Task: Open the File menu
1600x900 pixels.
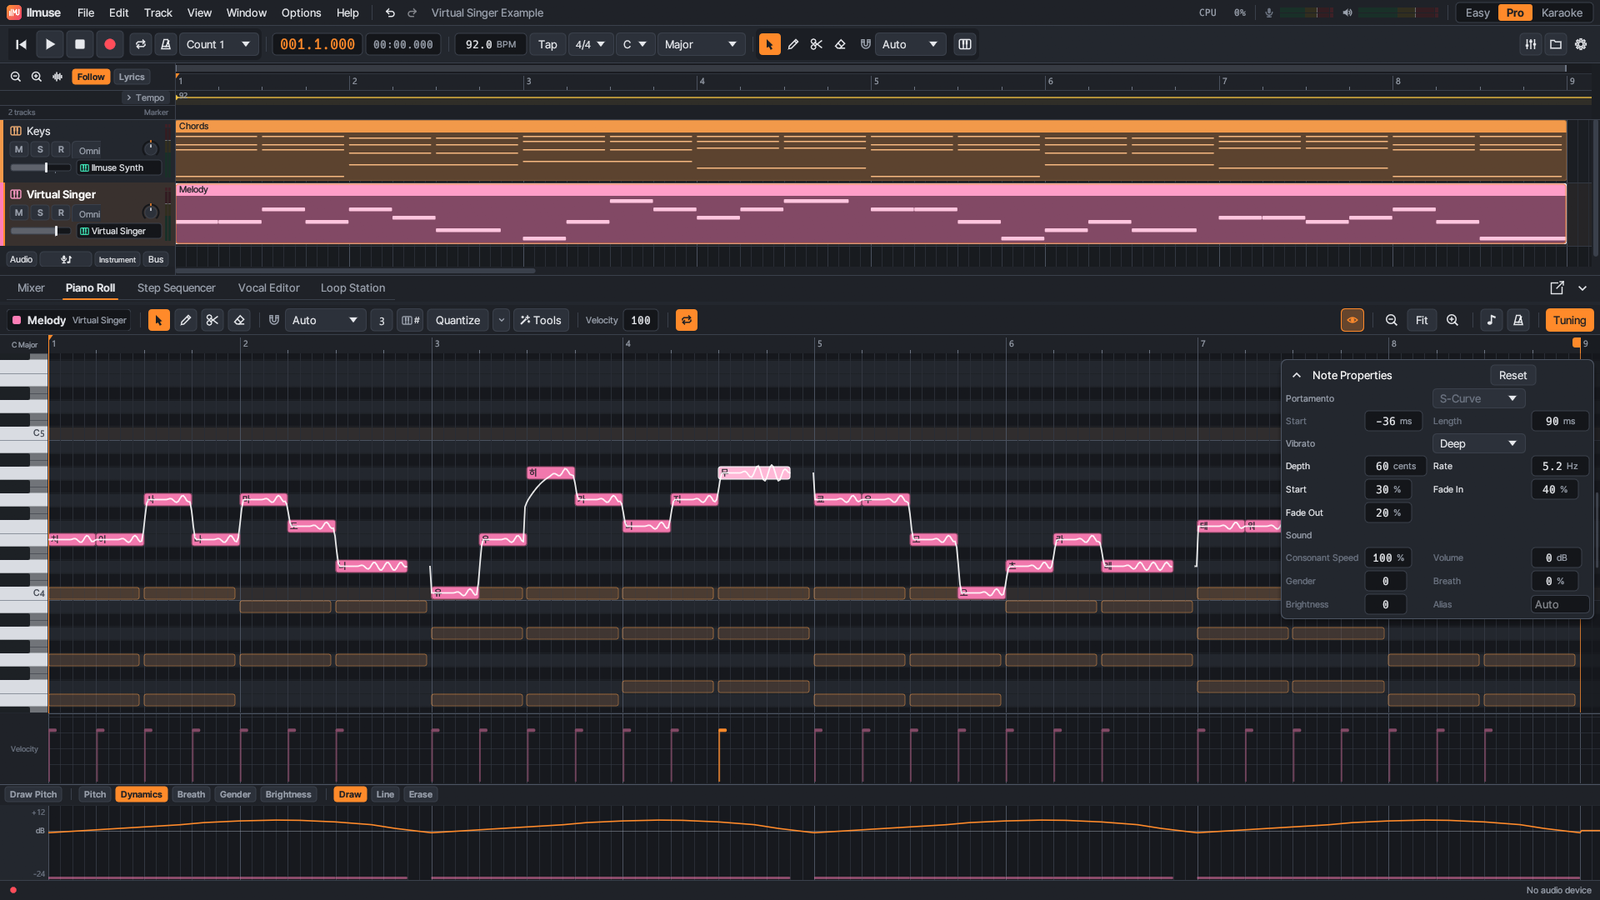Action: pos(86,13)
